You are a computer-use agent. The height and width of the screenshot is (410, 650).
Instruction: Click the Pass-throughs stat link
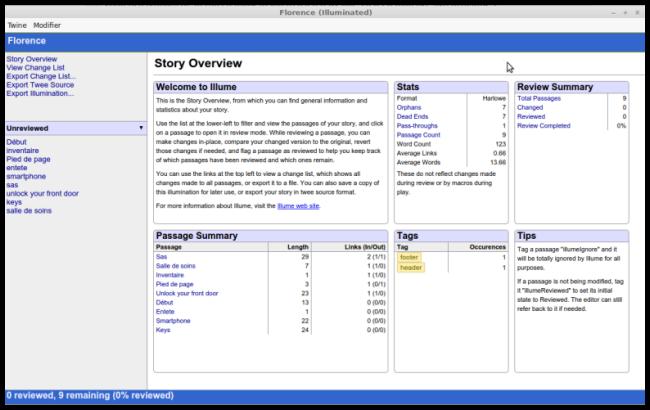tap(417, 126)
